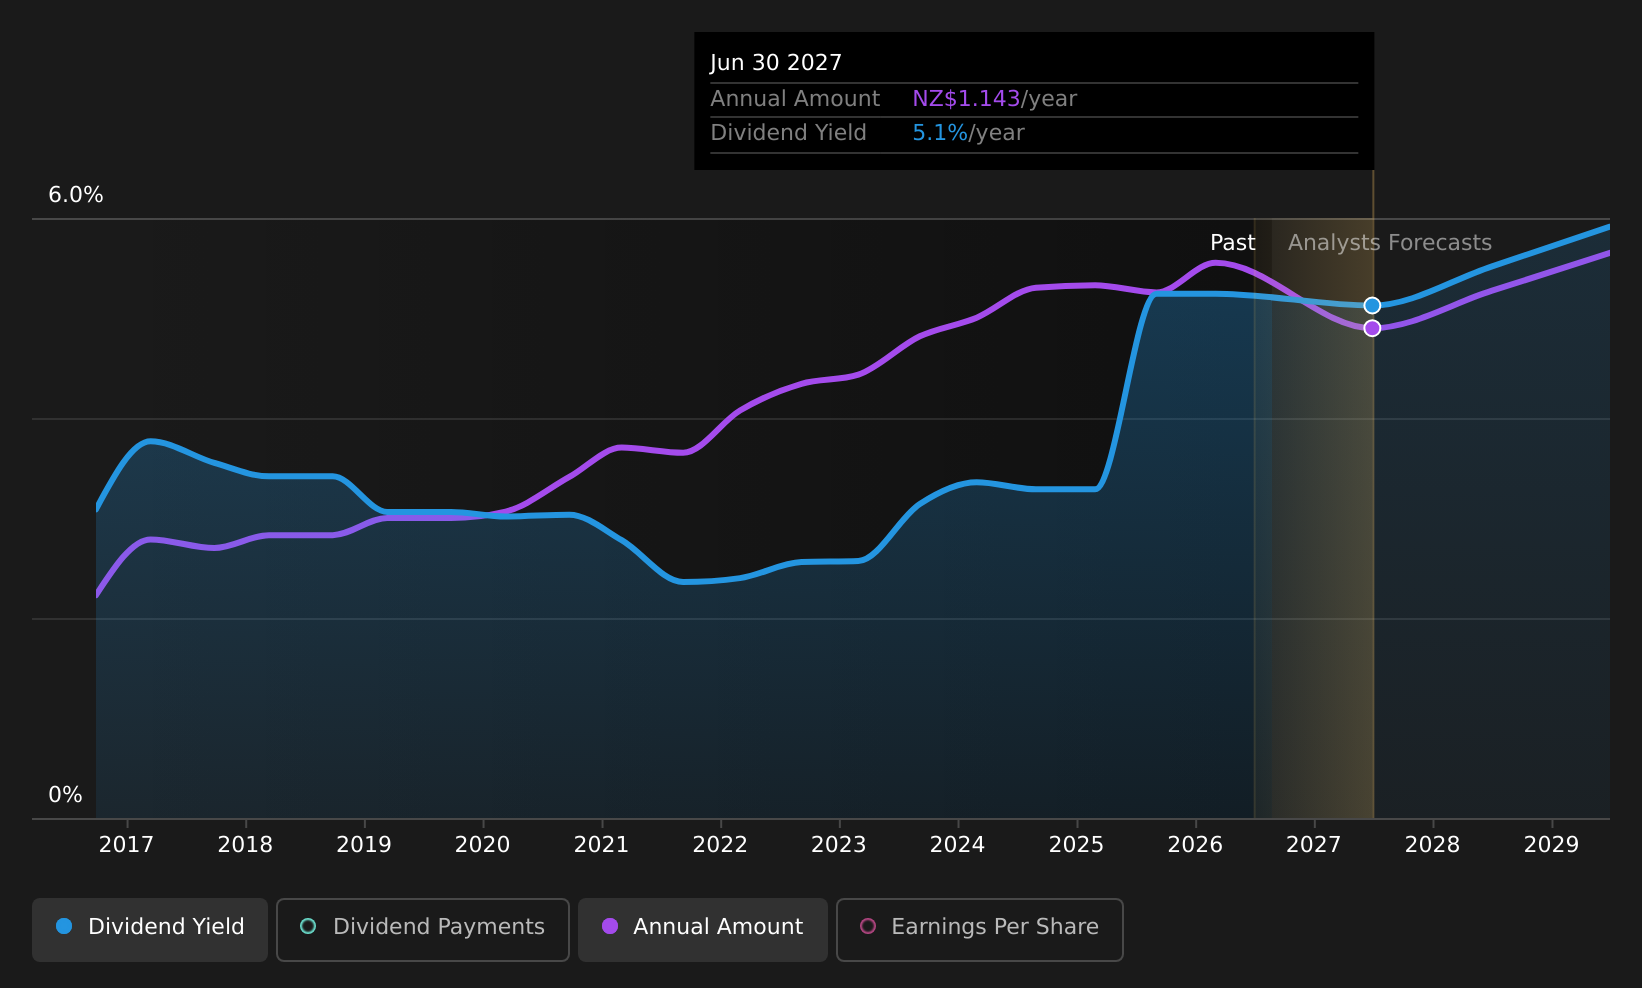Click the 2027 x-axis label
The image size is (1642, 988).
point(1314,845)
